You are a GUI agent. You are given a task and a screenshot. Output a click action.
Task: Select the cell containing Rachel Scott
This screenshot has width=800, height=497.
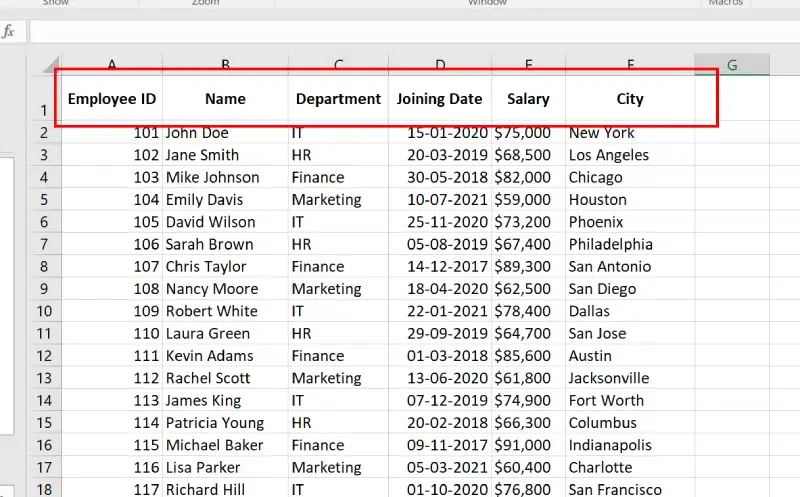225,378
